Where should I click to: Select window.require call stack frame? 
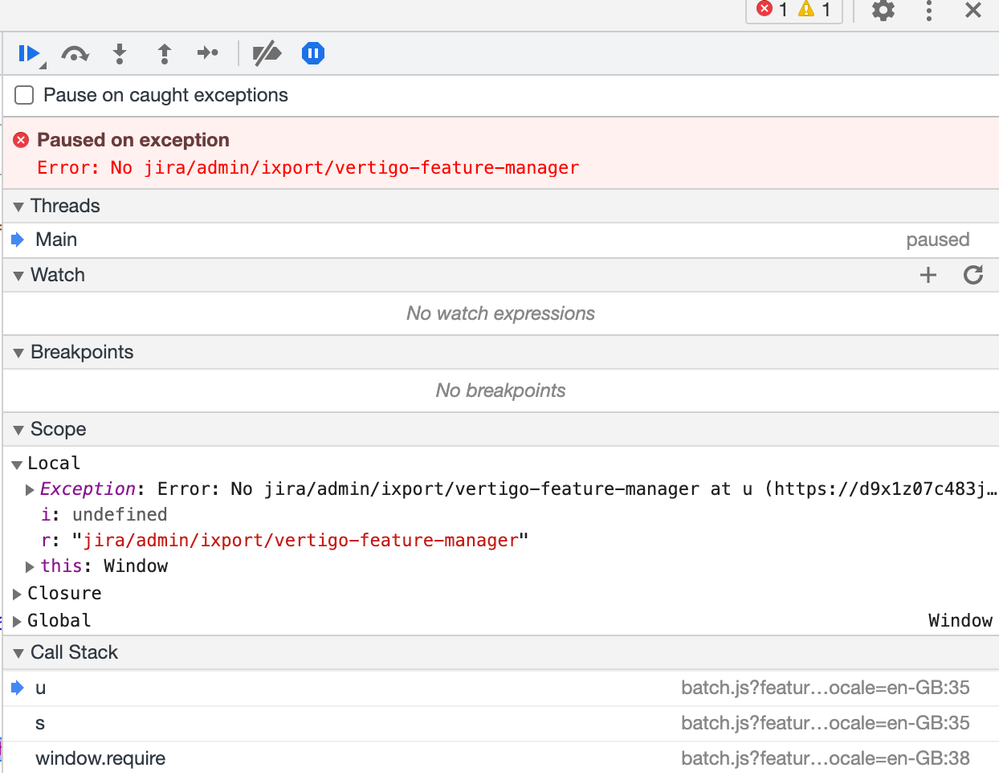coord(501,758)
